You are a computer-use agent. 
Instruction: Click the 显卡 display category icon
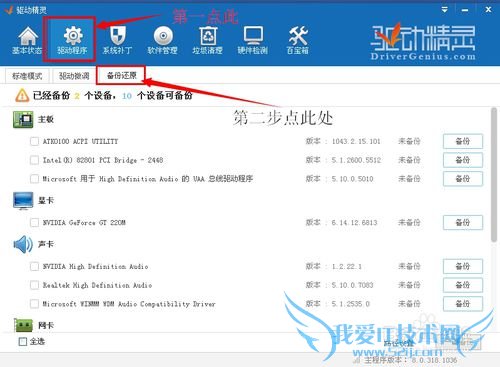(23, 201)
